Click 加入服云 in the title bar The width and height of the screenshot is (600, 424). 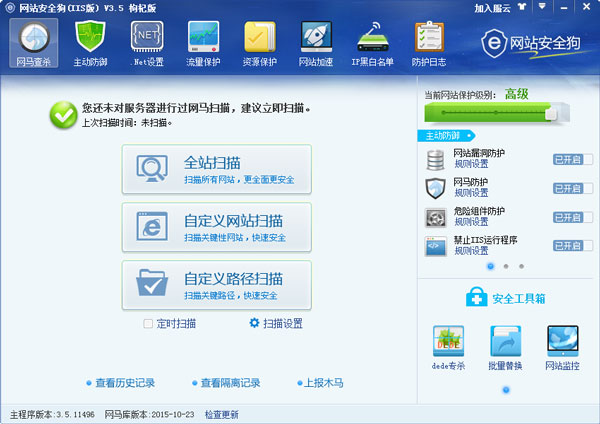coord(492,8)
